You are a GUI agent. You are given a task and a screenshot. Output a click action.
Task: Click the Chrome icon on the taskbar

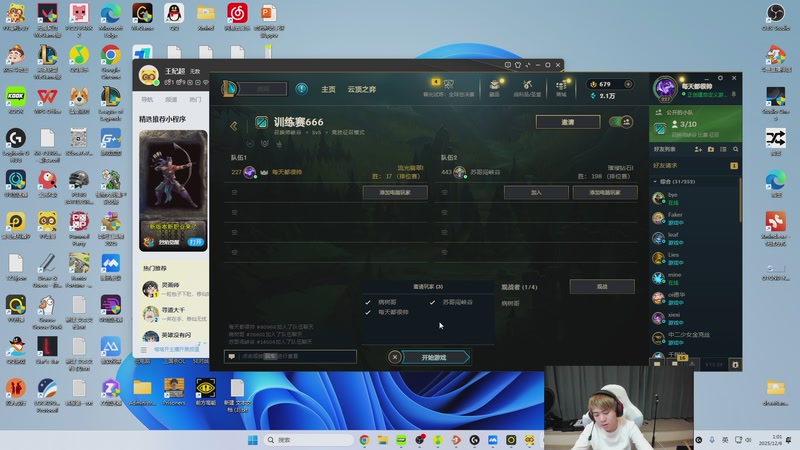click(364, 440)
